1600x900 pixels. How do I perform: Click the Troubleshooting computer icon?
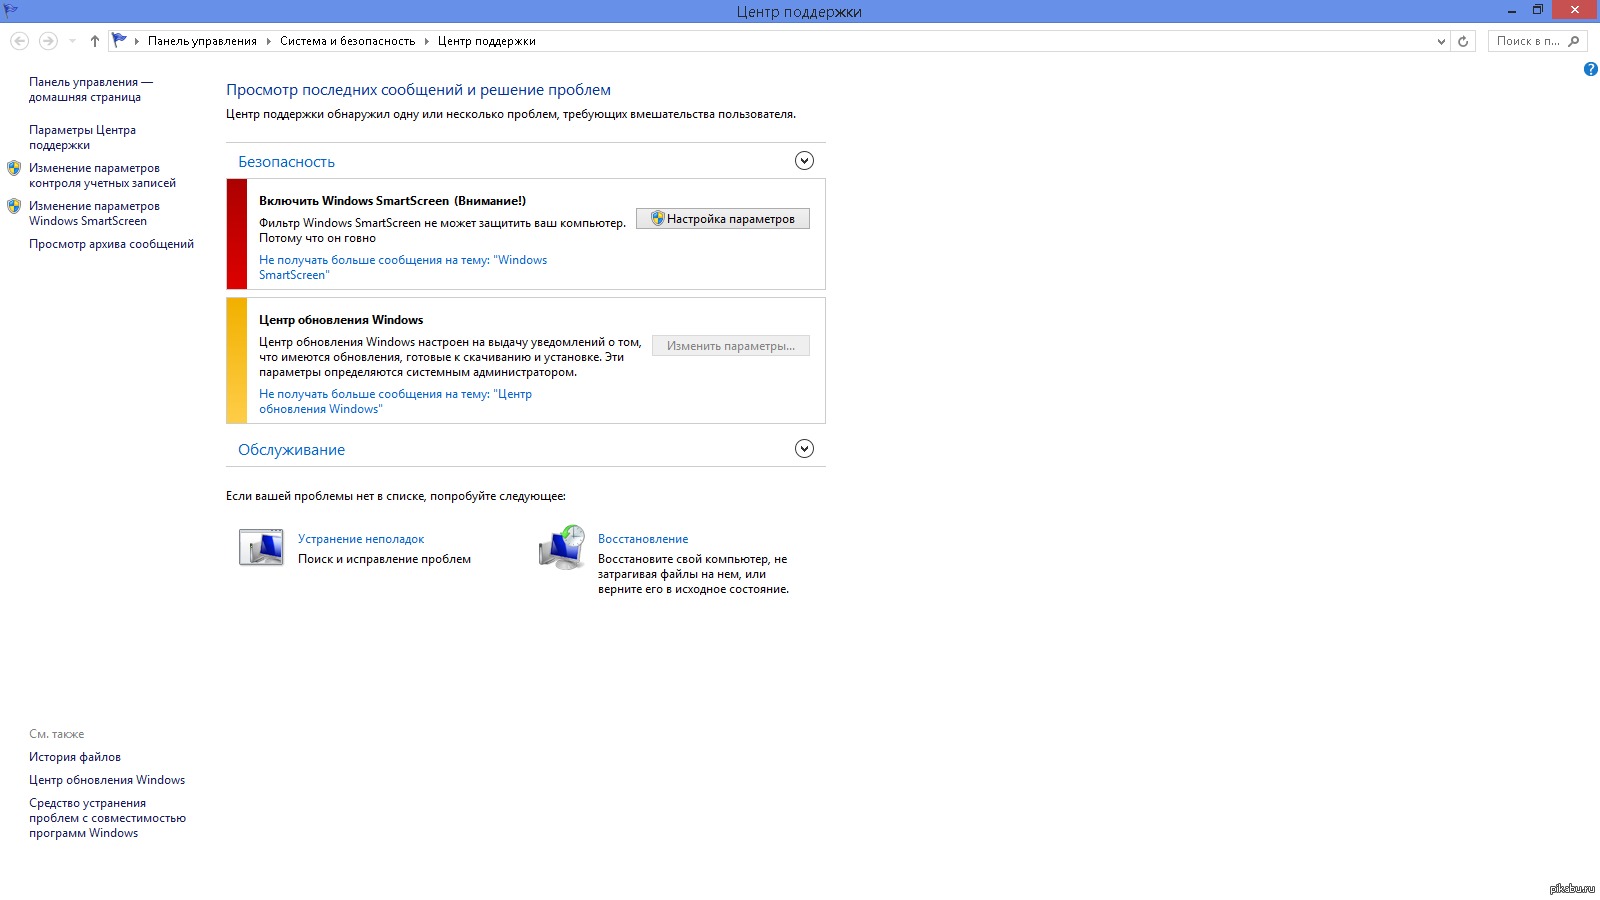tap(261, 547)
